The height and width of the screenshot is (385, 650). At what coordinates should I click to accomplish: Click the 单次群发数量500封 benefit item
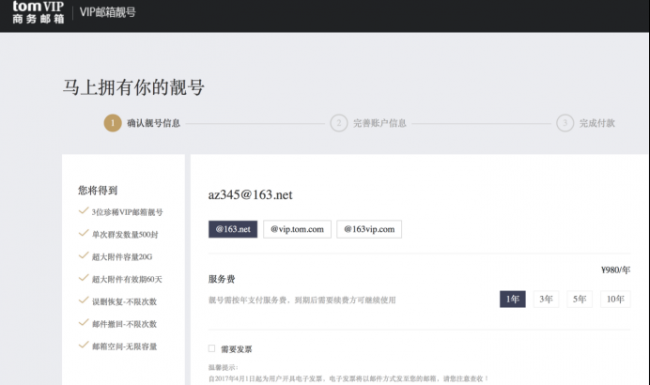click(x=125, y=235)
